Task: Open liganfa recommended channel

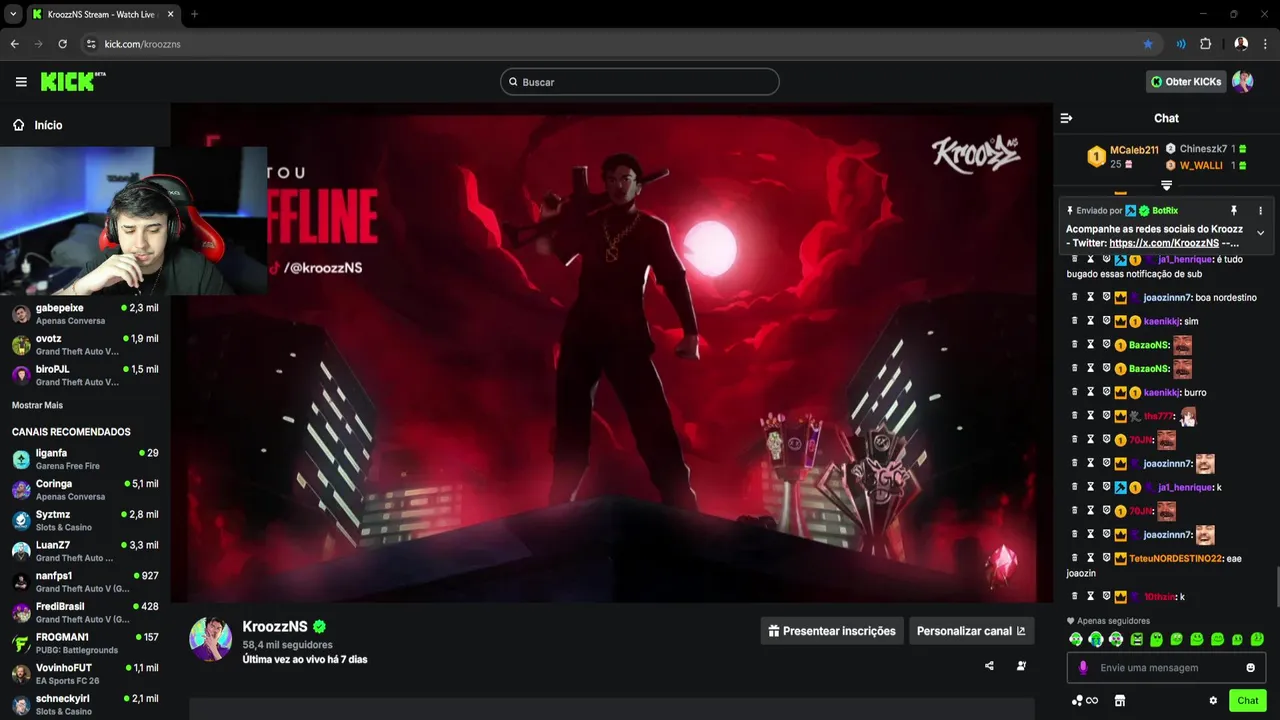Action: [85, 459]
